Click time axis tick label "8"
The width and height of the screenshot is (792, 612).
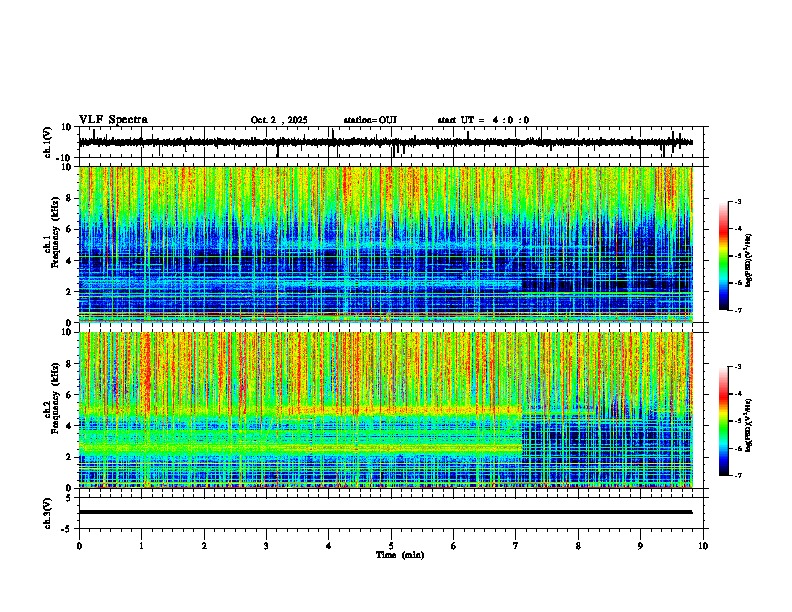[578, 546]
